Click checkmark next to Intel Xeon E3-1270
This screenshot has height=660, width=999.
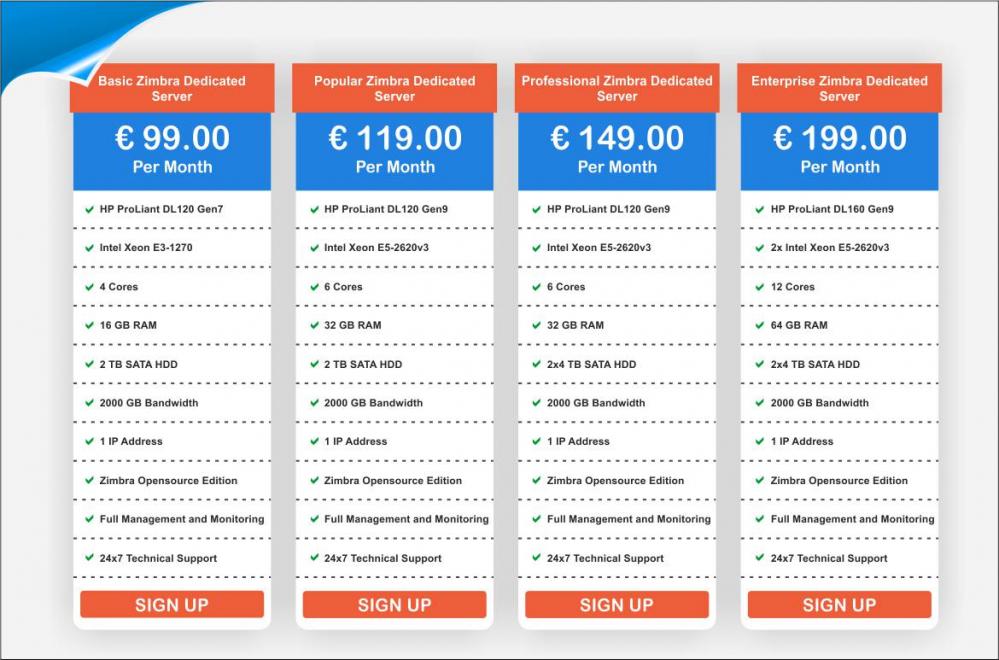(89, 248)
